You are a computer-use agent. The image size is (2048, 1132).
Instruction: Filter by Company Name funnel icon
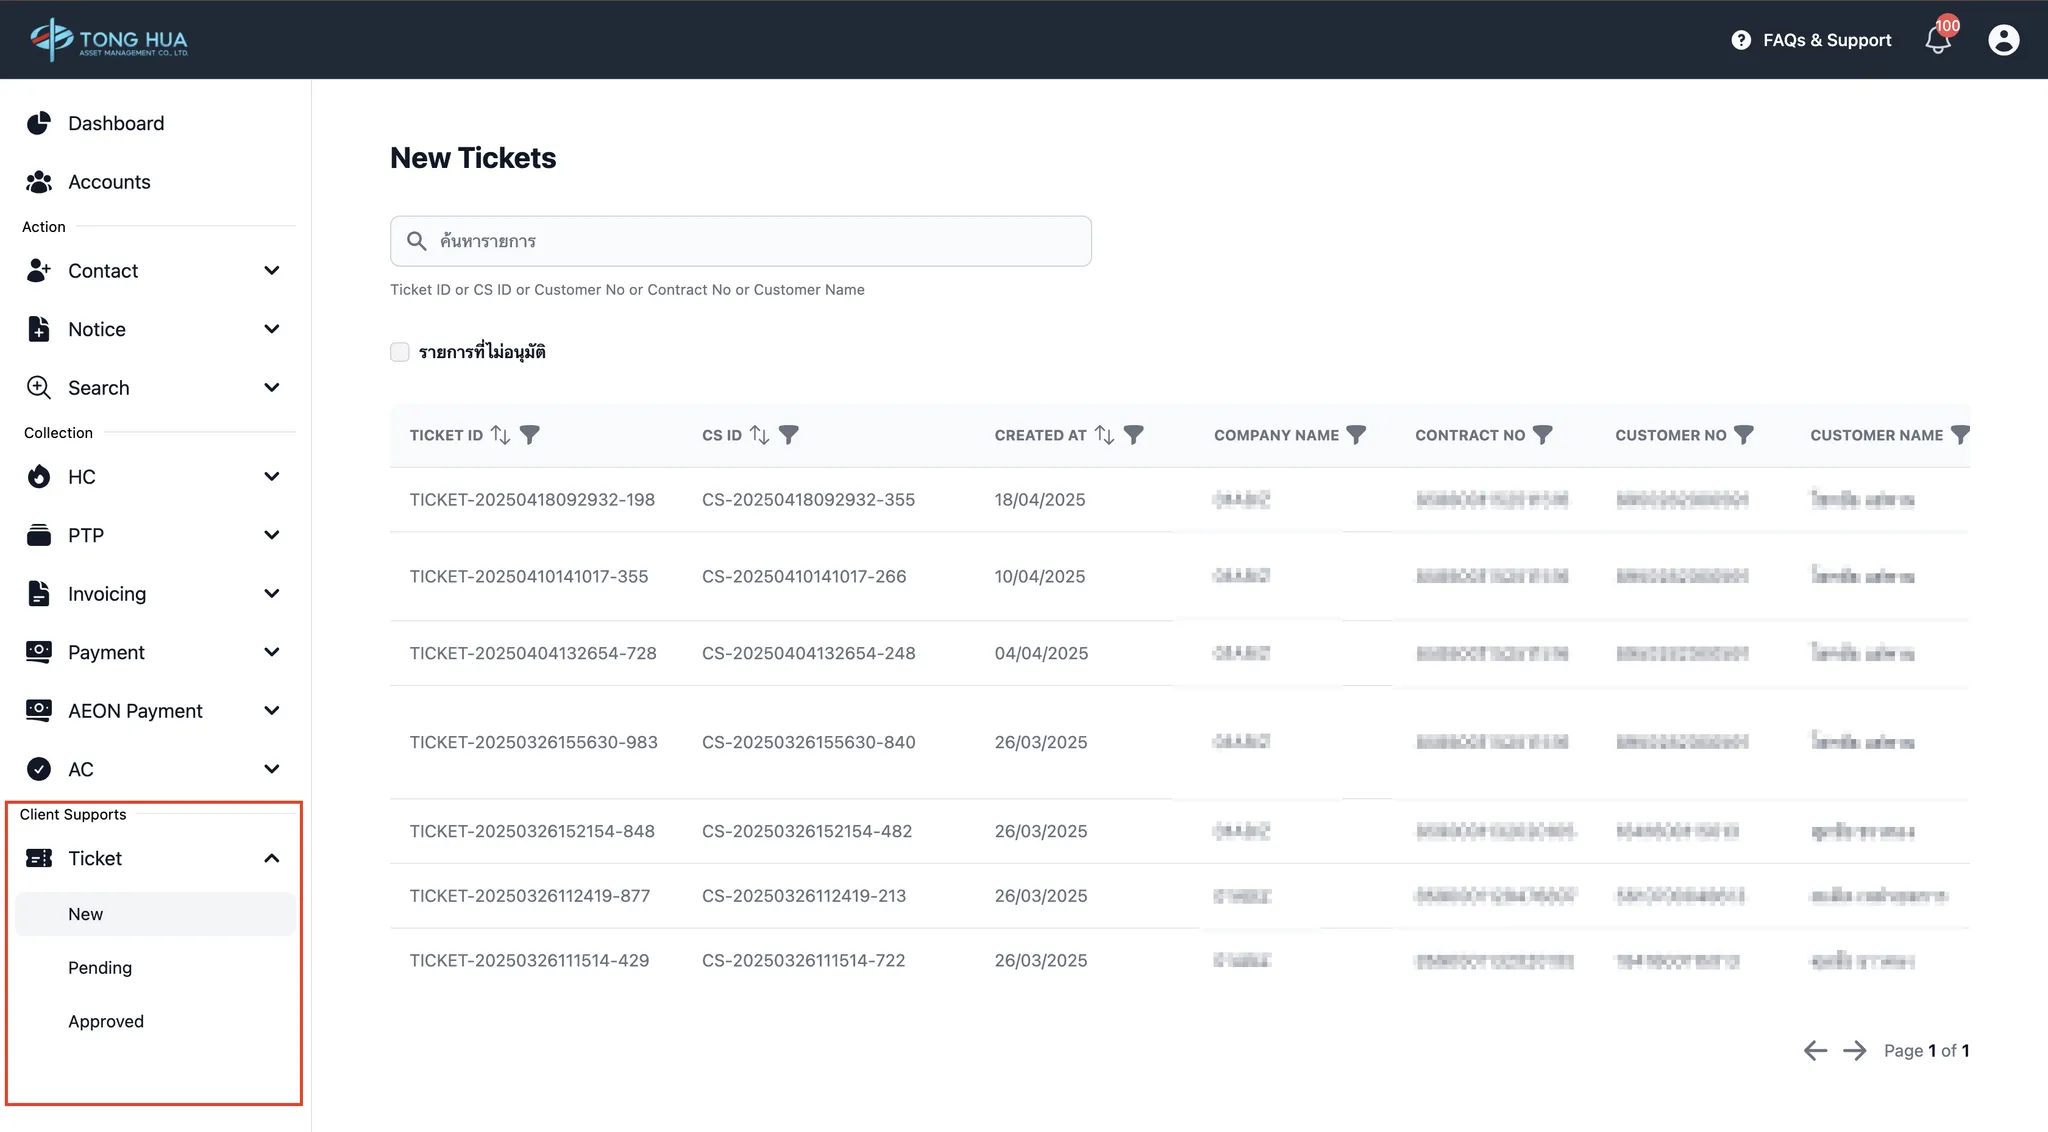tap(1356, 435)
